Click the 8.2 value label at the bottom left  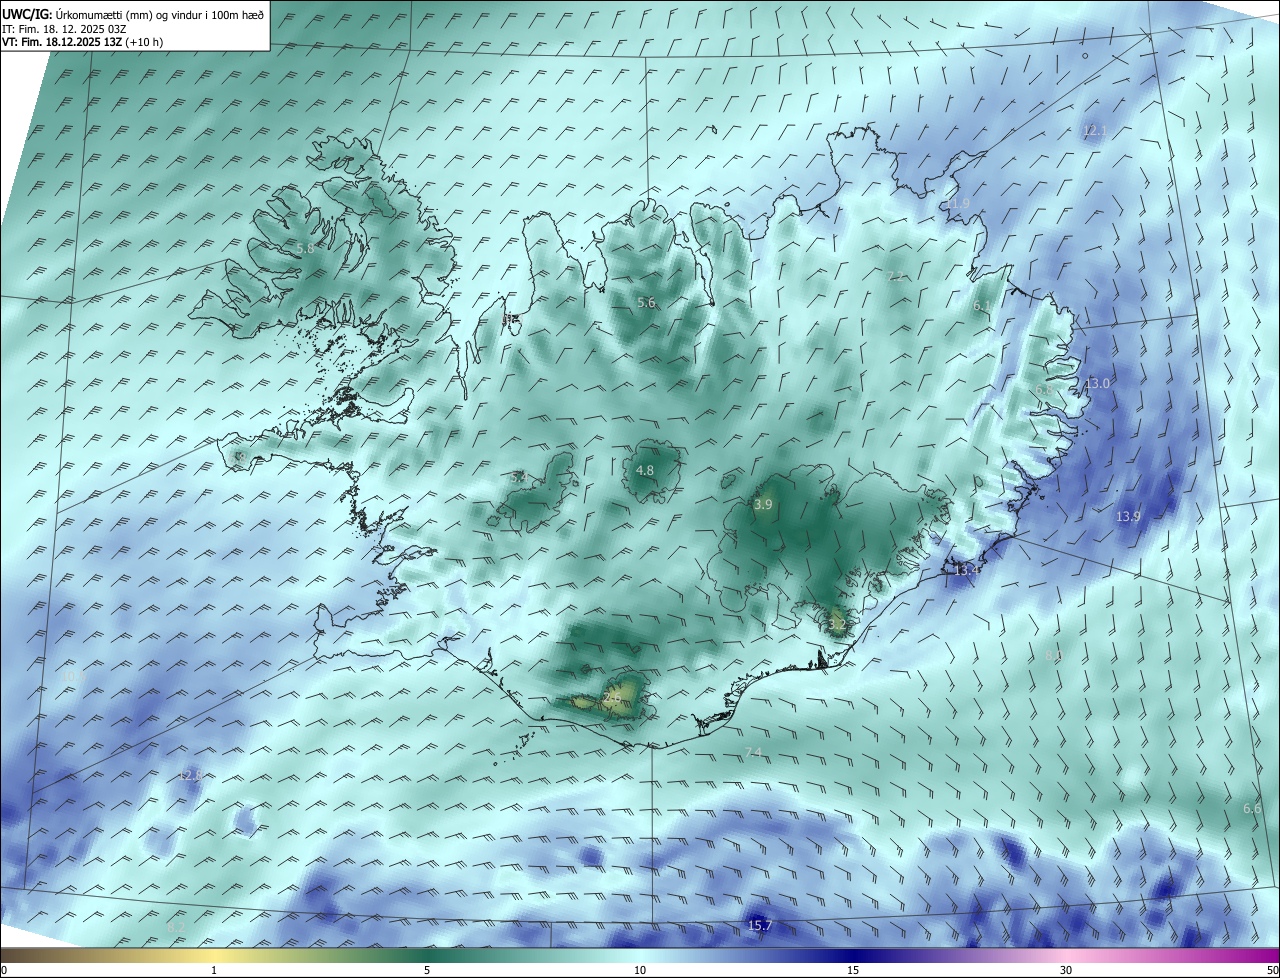(x=175, y=927)
